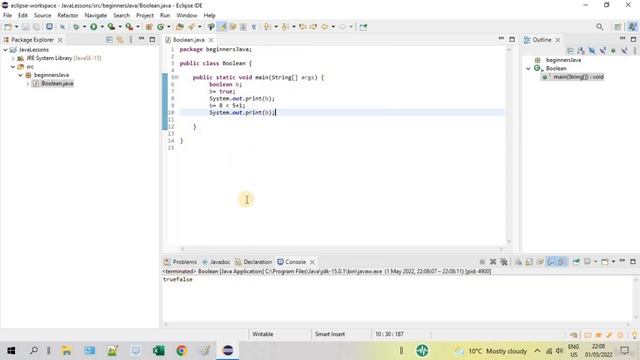This screenshot has height=360, width=640.
Task: Click the New file icon in the toolbar
Action: pos(8,27)
